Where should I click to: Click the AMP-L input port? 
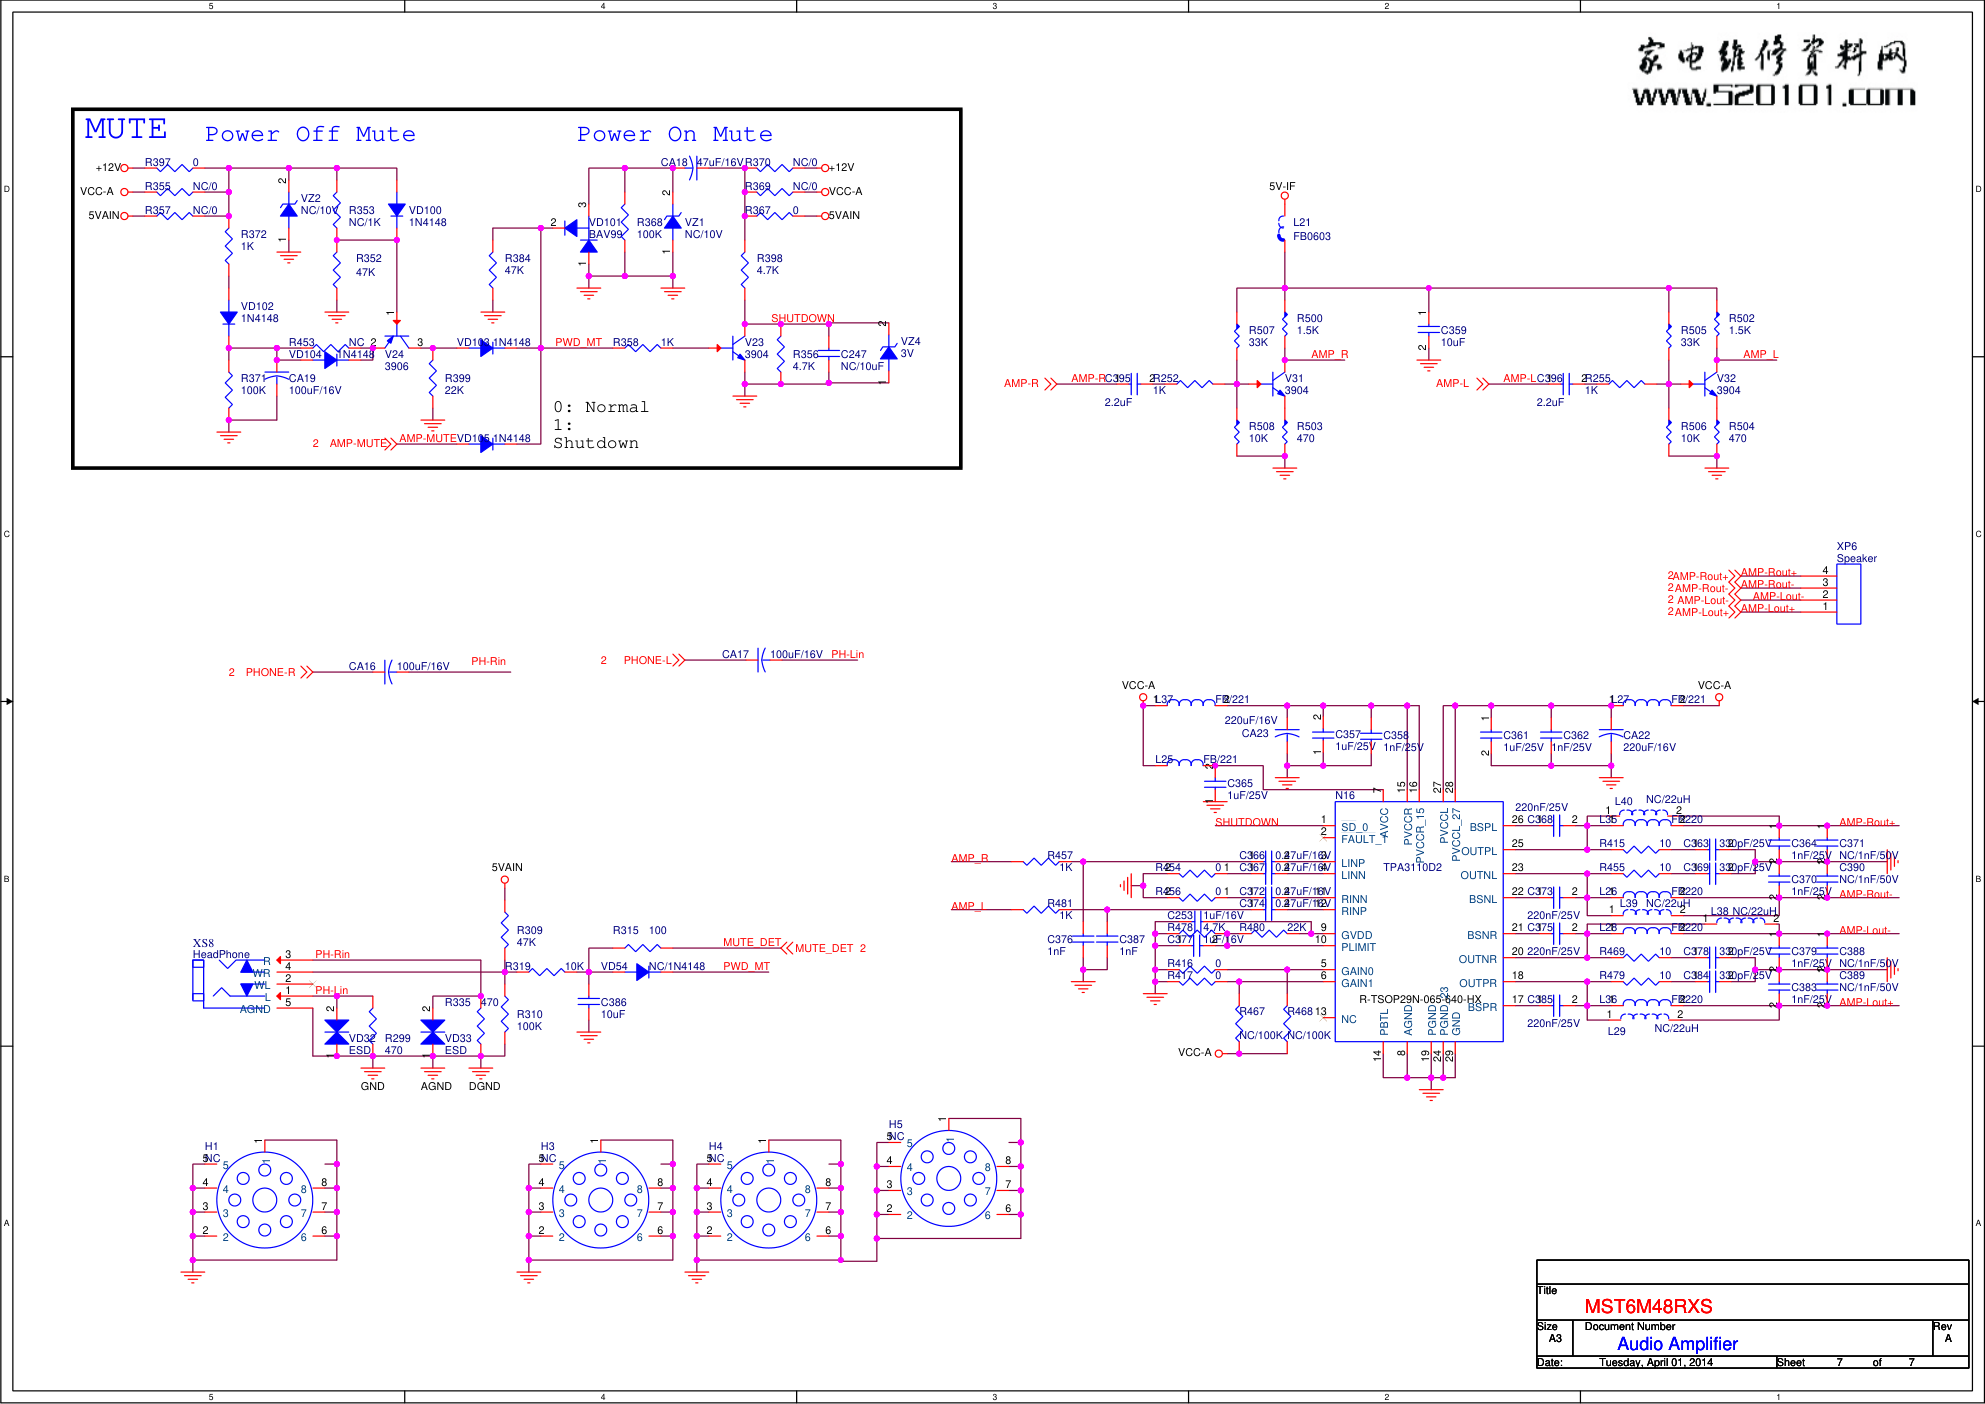point(1462,383)
